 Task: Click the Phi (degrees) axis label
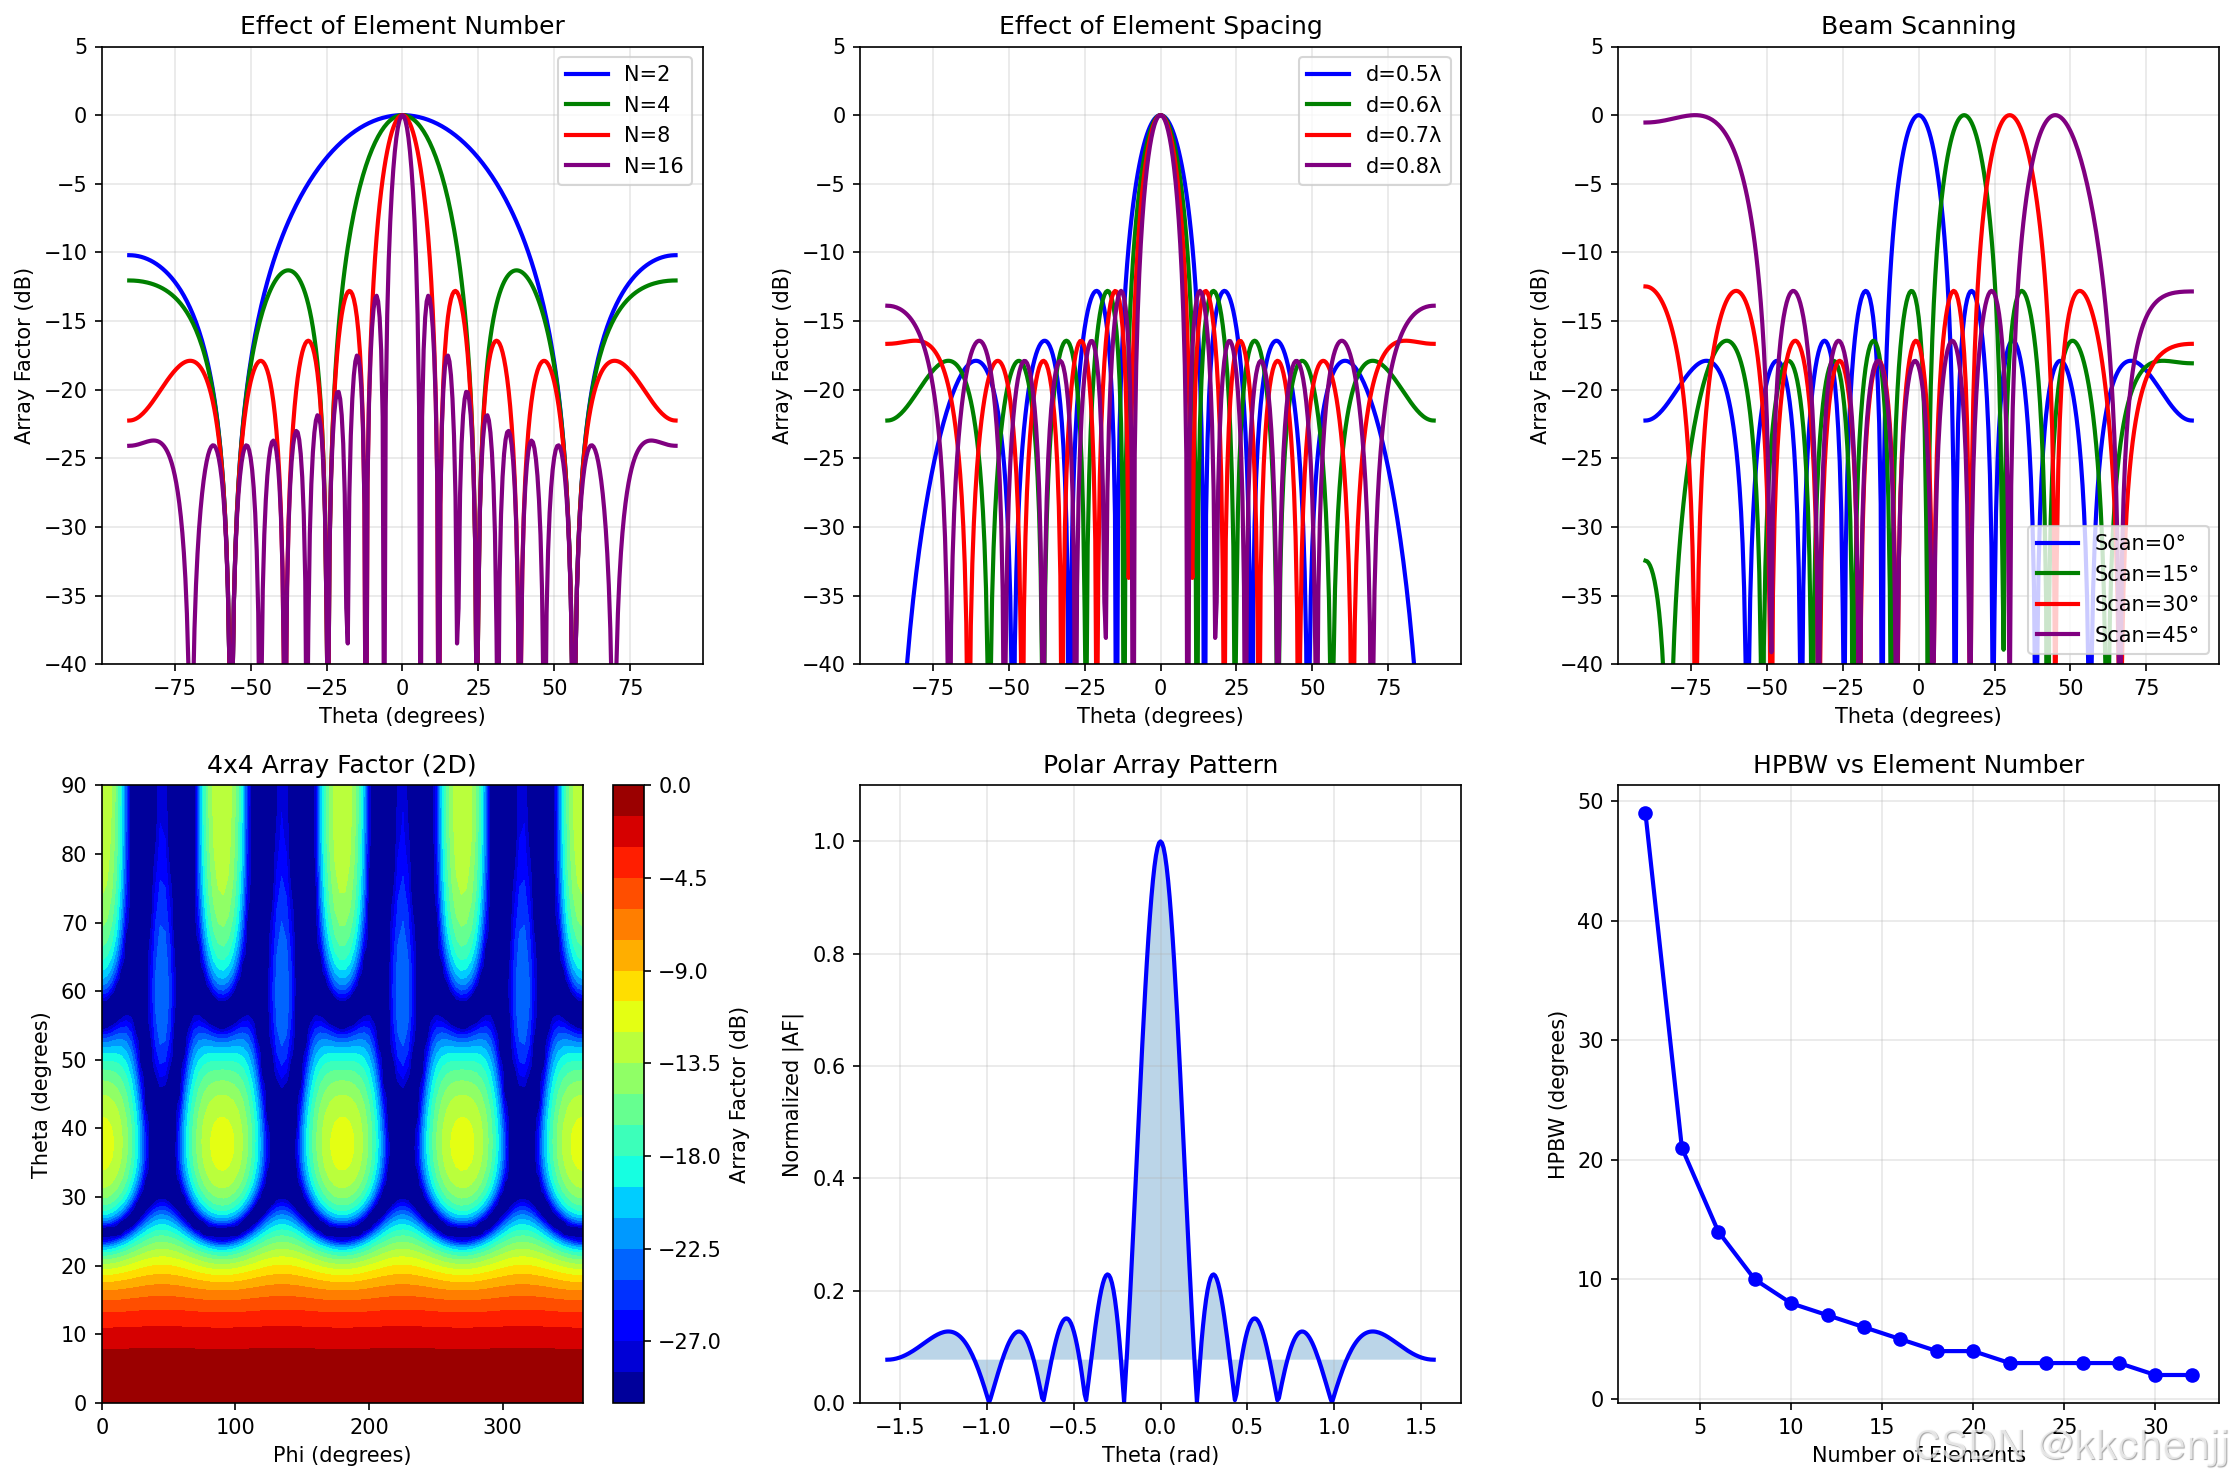point(341,1455)
